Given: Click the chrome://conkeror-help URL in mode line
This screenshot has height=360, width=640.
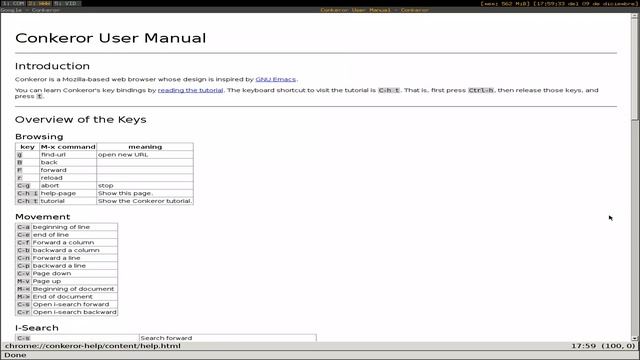Looking at the screenshot, I should [x=93, y=346].
